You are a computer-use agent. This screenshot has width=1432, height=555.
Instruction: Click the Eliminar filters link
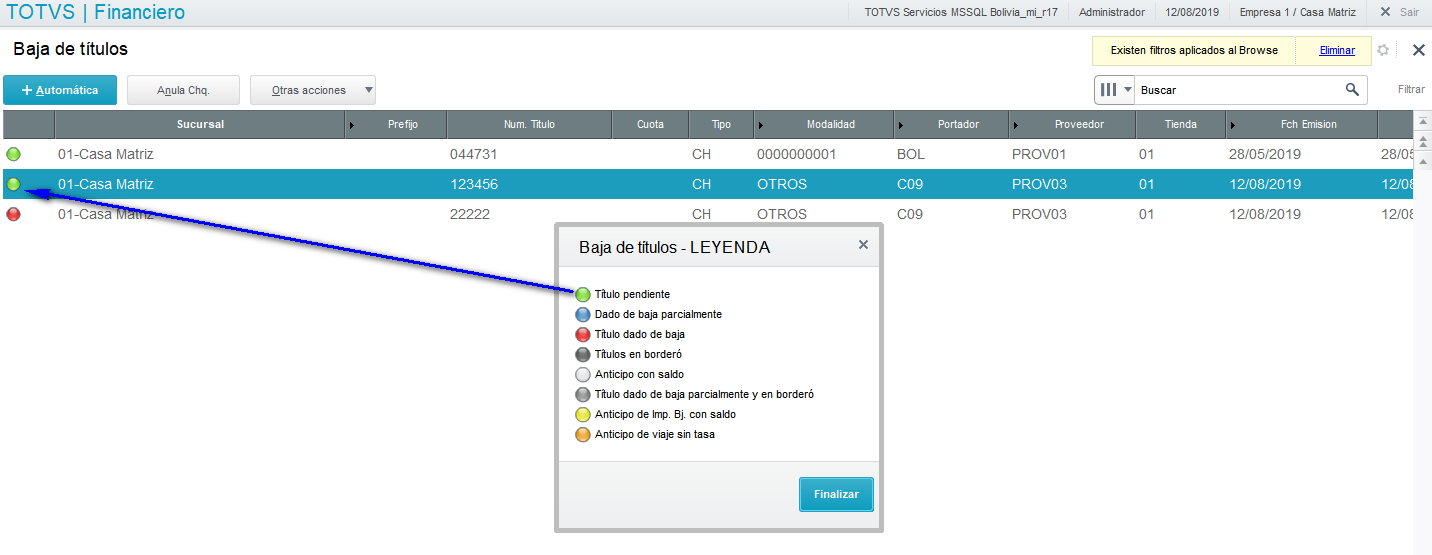click(x=1337, y=50)
